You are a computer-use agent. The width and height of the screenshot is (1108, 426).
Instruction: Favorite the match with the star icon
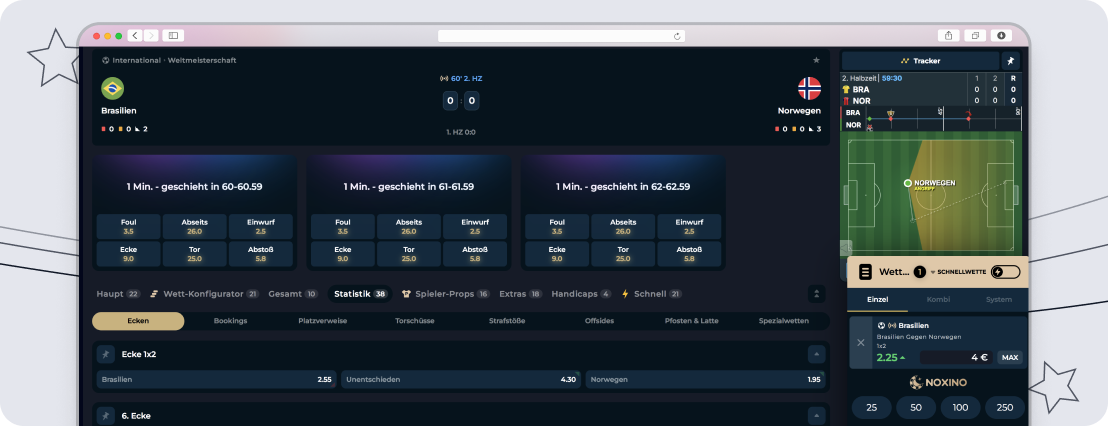pos(816,60)
